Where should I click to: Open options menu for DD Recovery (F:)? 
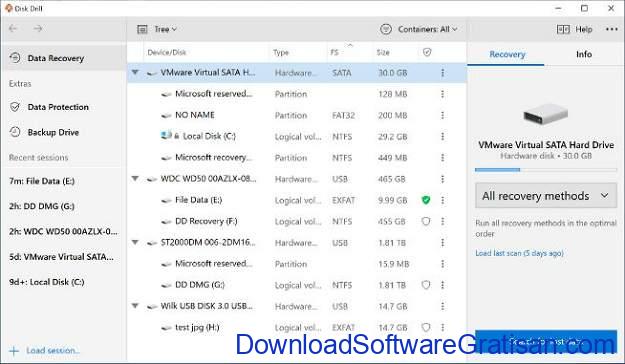(x=442, y=221)
